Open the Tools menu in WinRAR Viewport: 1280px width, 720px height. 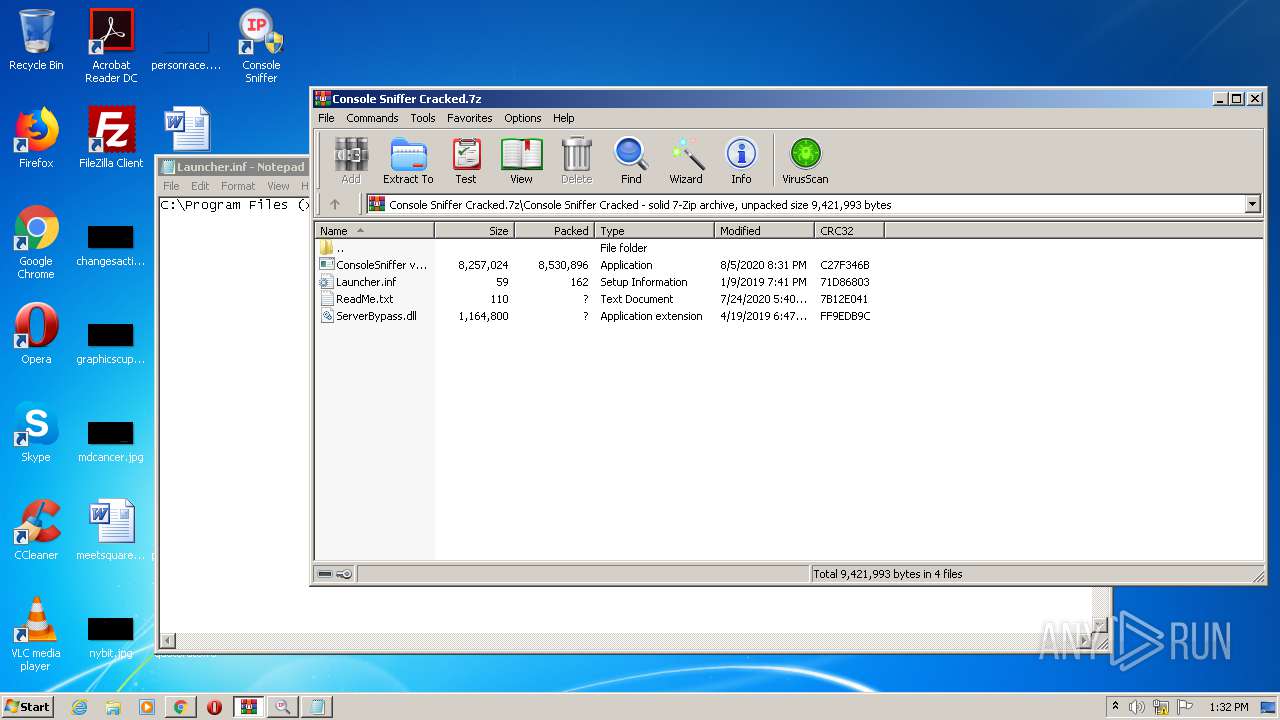[423, 118]
